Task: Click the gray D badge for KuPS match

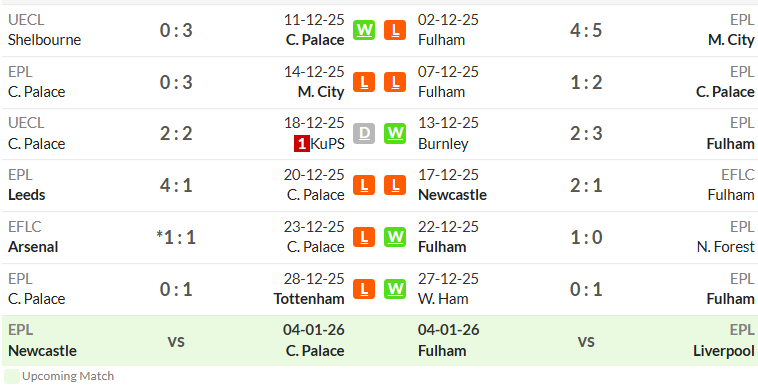Action: coord(364,133)
